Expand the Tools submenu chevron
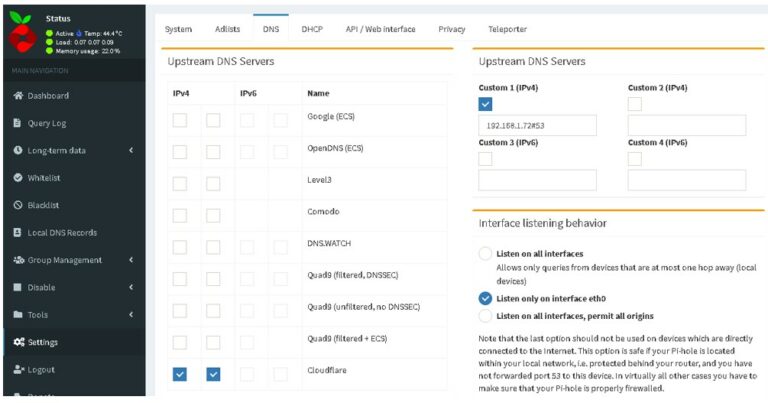 131,315
